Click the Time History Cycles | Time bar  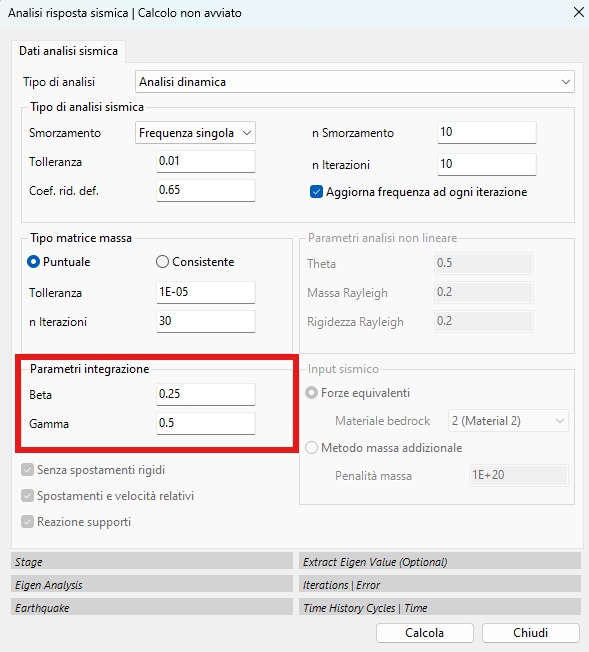pyautogui.click(x=440, y=608)
